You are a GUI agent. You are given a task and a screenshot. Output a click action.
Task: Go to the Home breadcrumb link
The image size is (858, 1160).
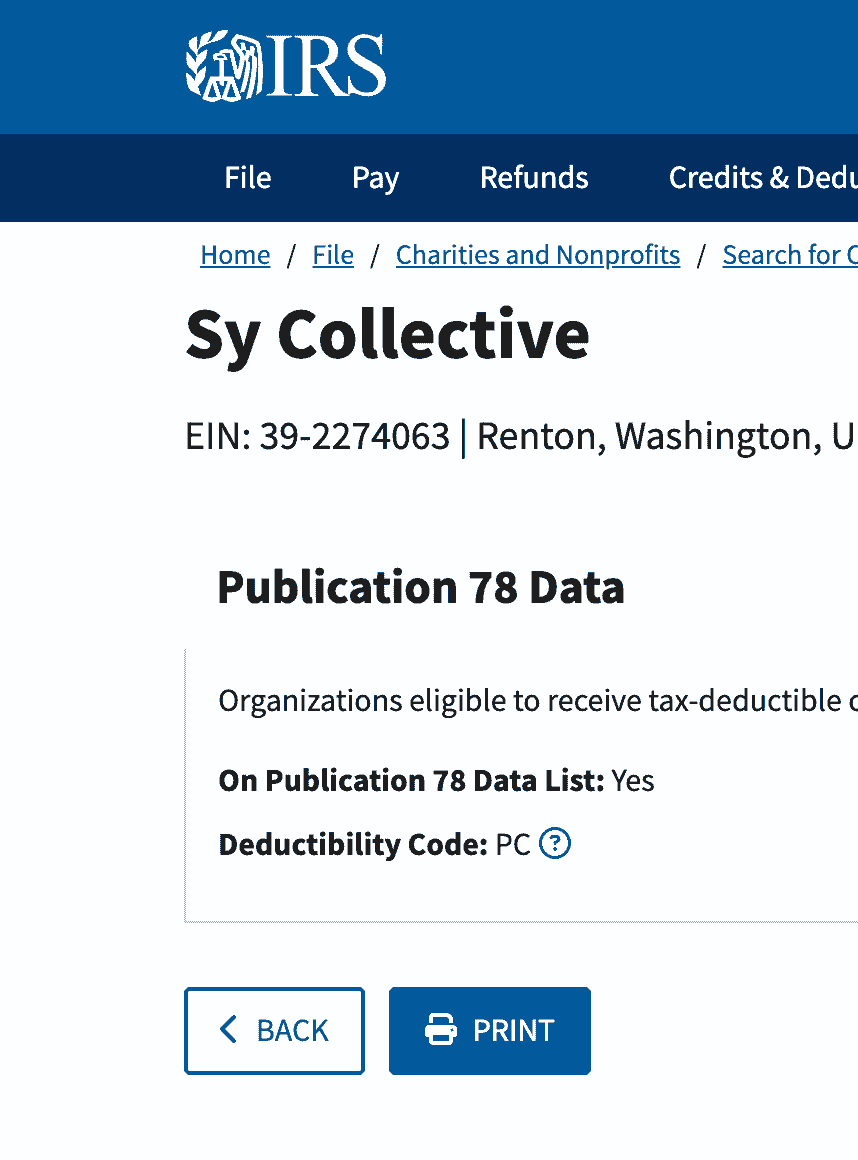point(235,255)
